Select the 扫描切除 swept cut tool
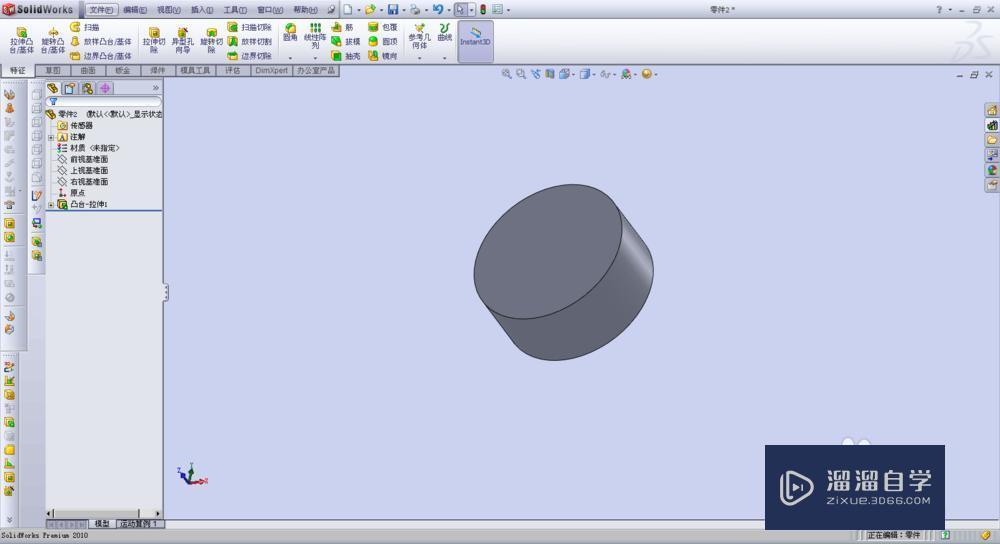Image resolution: width=1000 pixels, height=544 pixels. pos(250,27)
